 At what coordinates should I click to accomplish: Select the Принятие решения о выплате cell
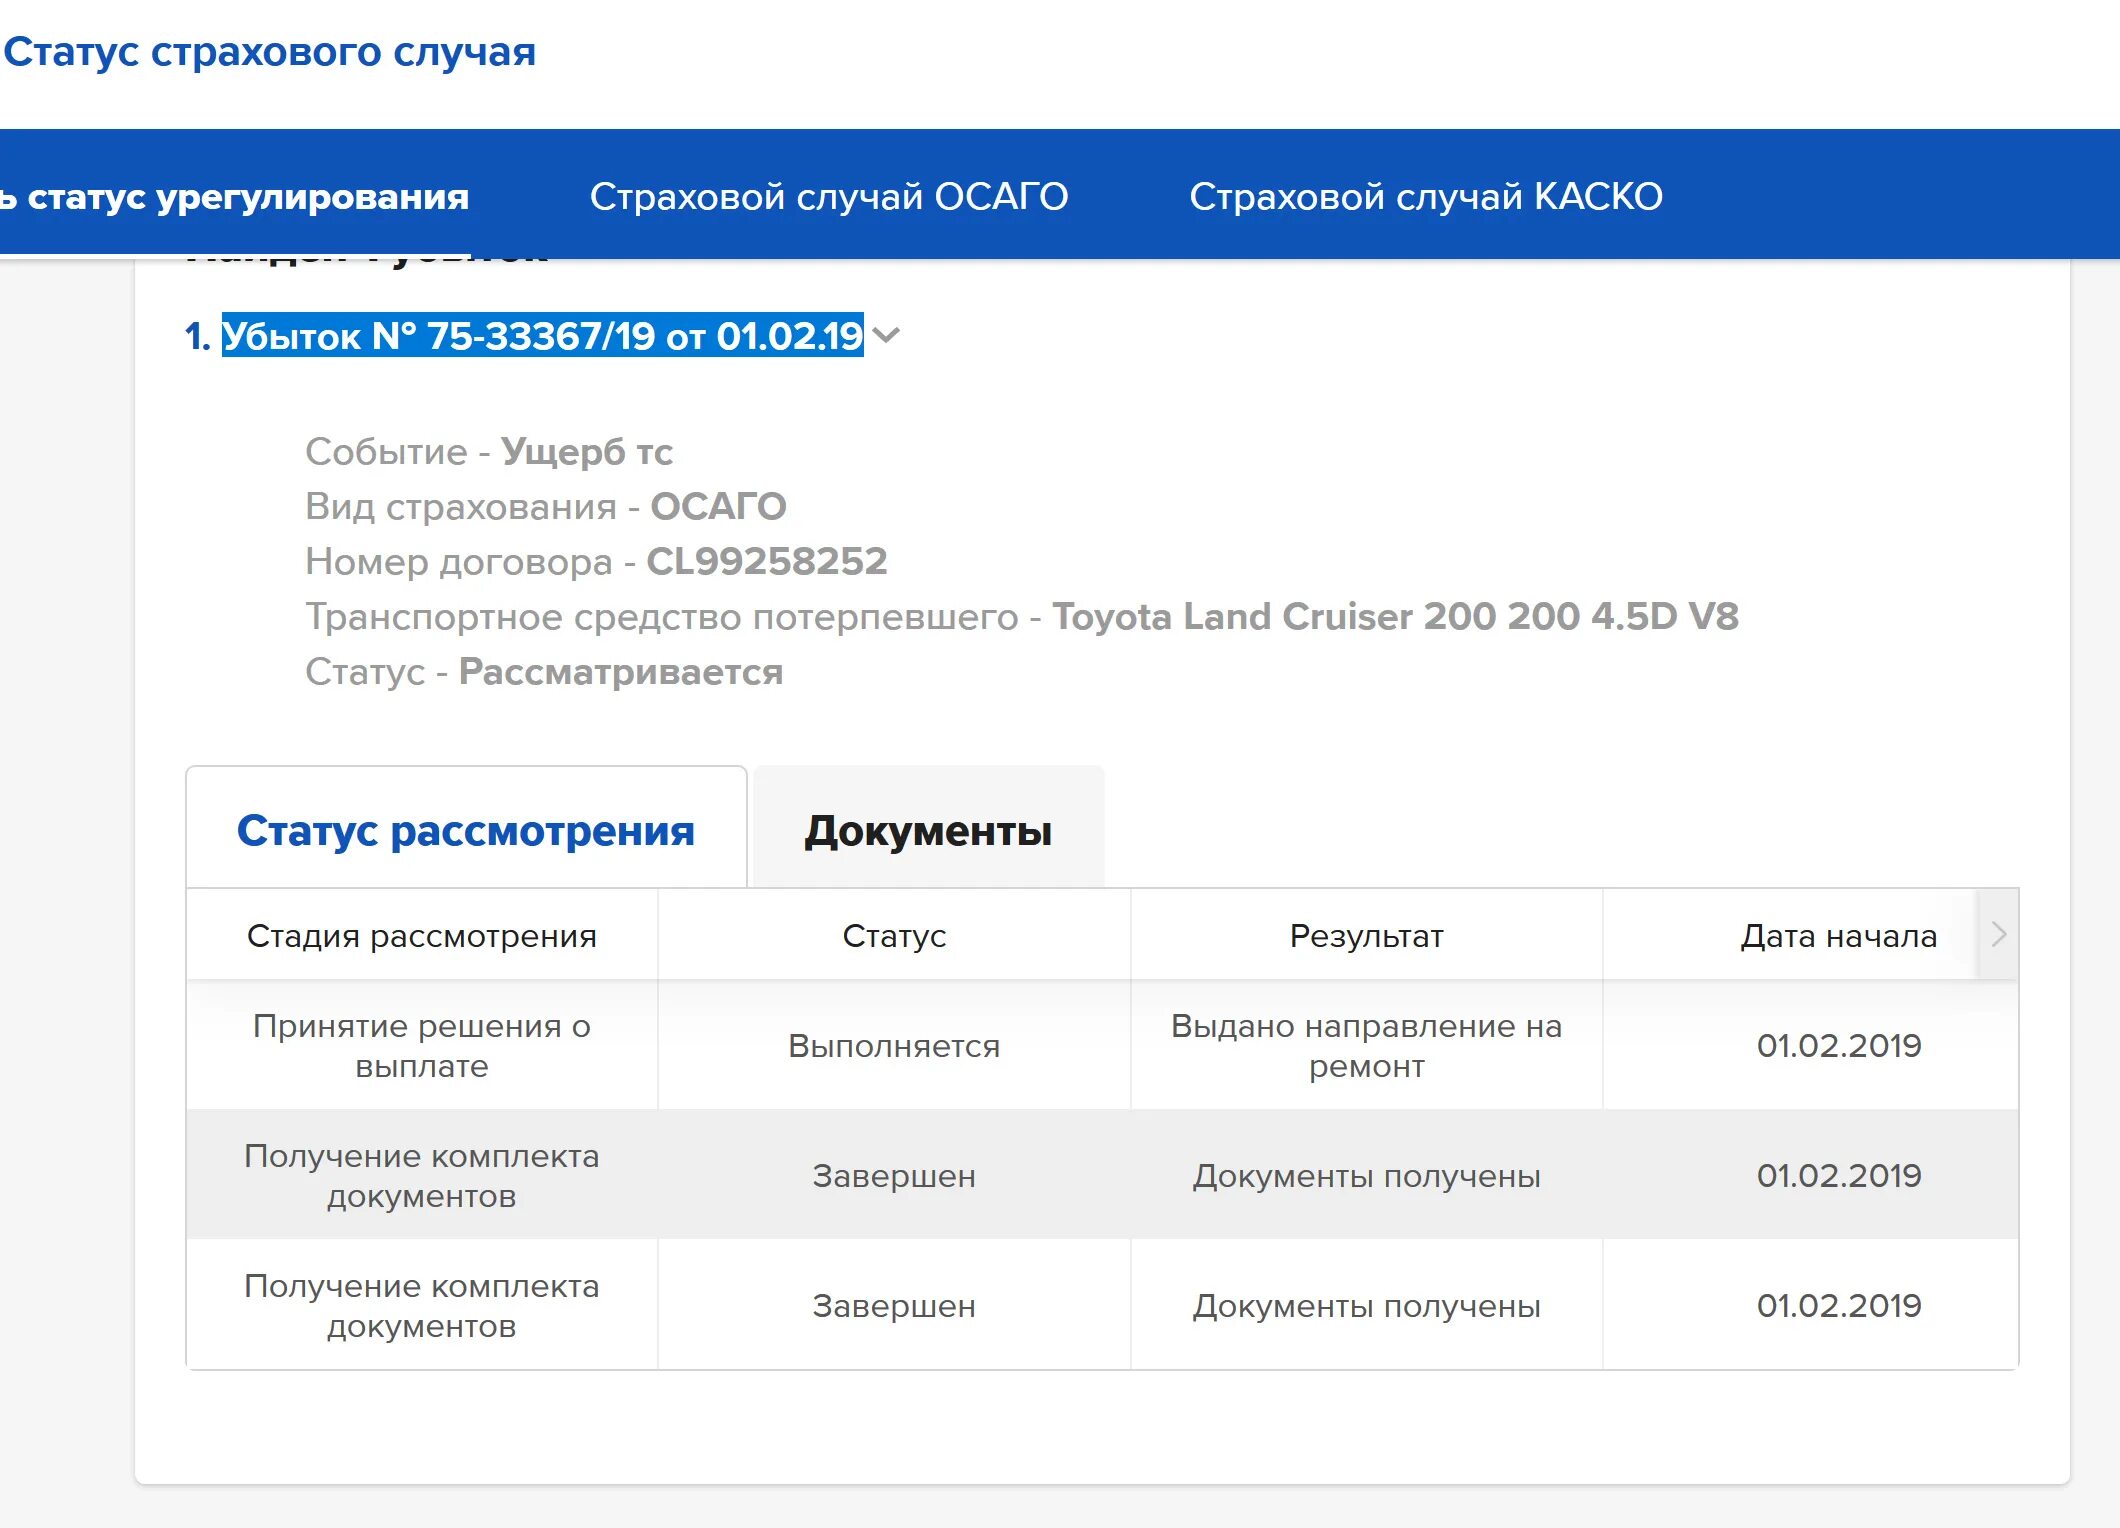point(422,1046)
